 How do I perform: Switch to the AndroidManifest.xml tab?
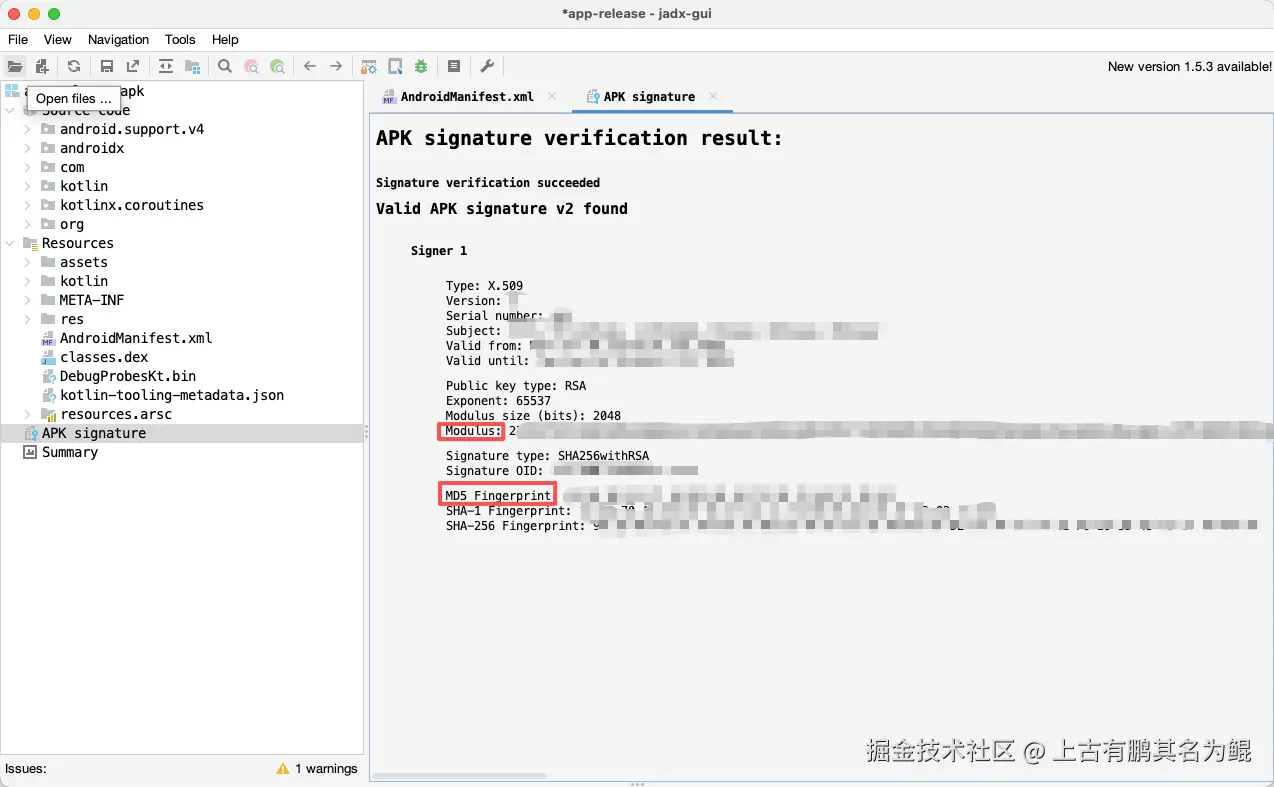[x=467, y=97]
